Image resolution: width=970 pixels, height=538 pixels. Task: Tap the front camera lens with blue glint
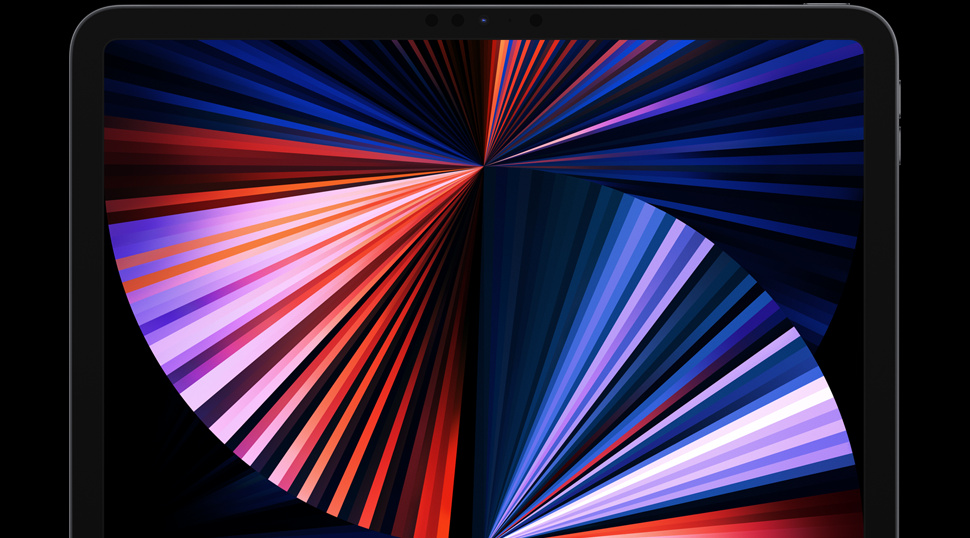pos(485,20)
